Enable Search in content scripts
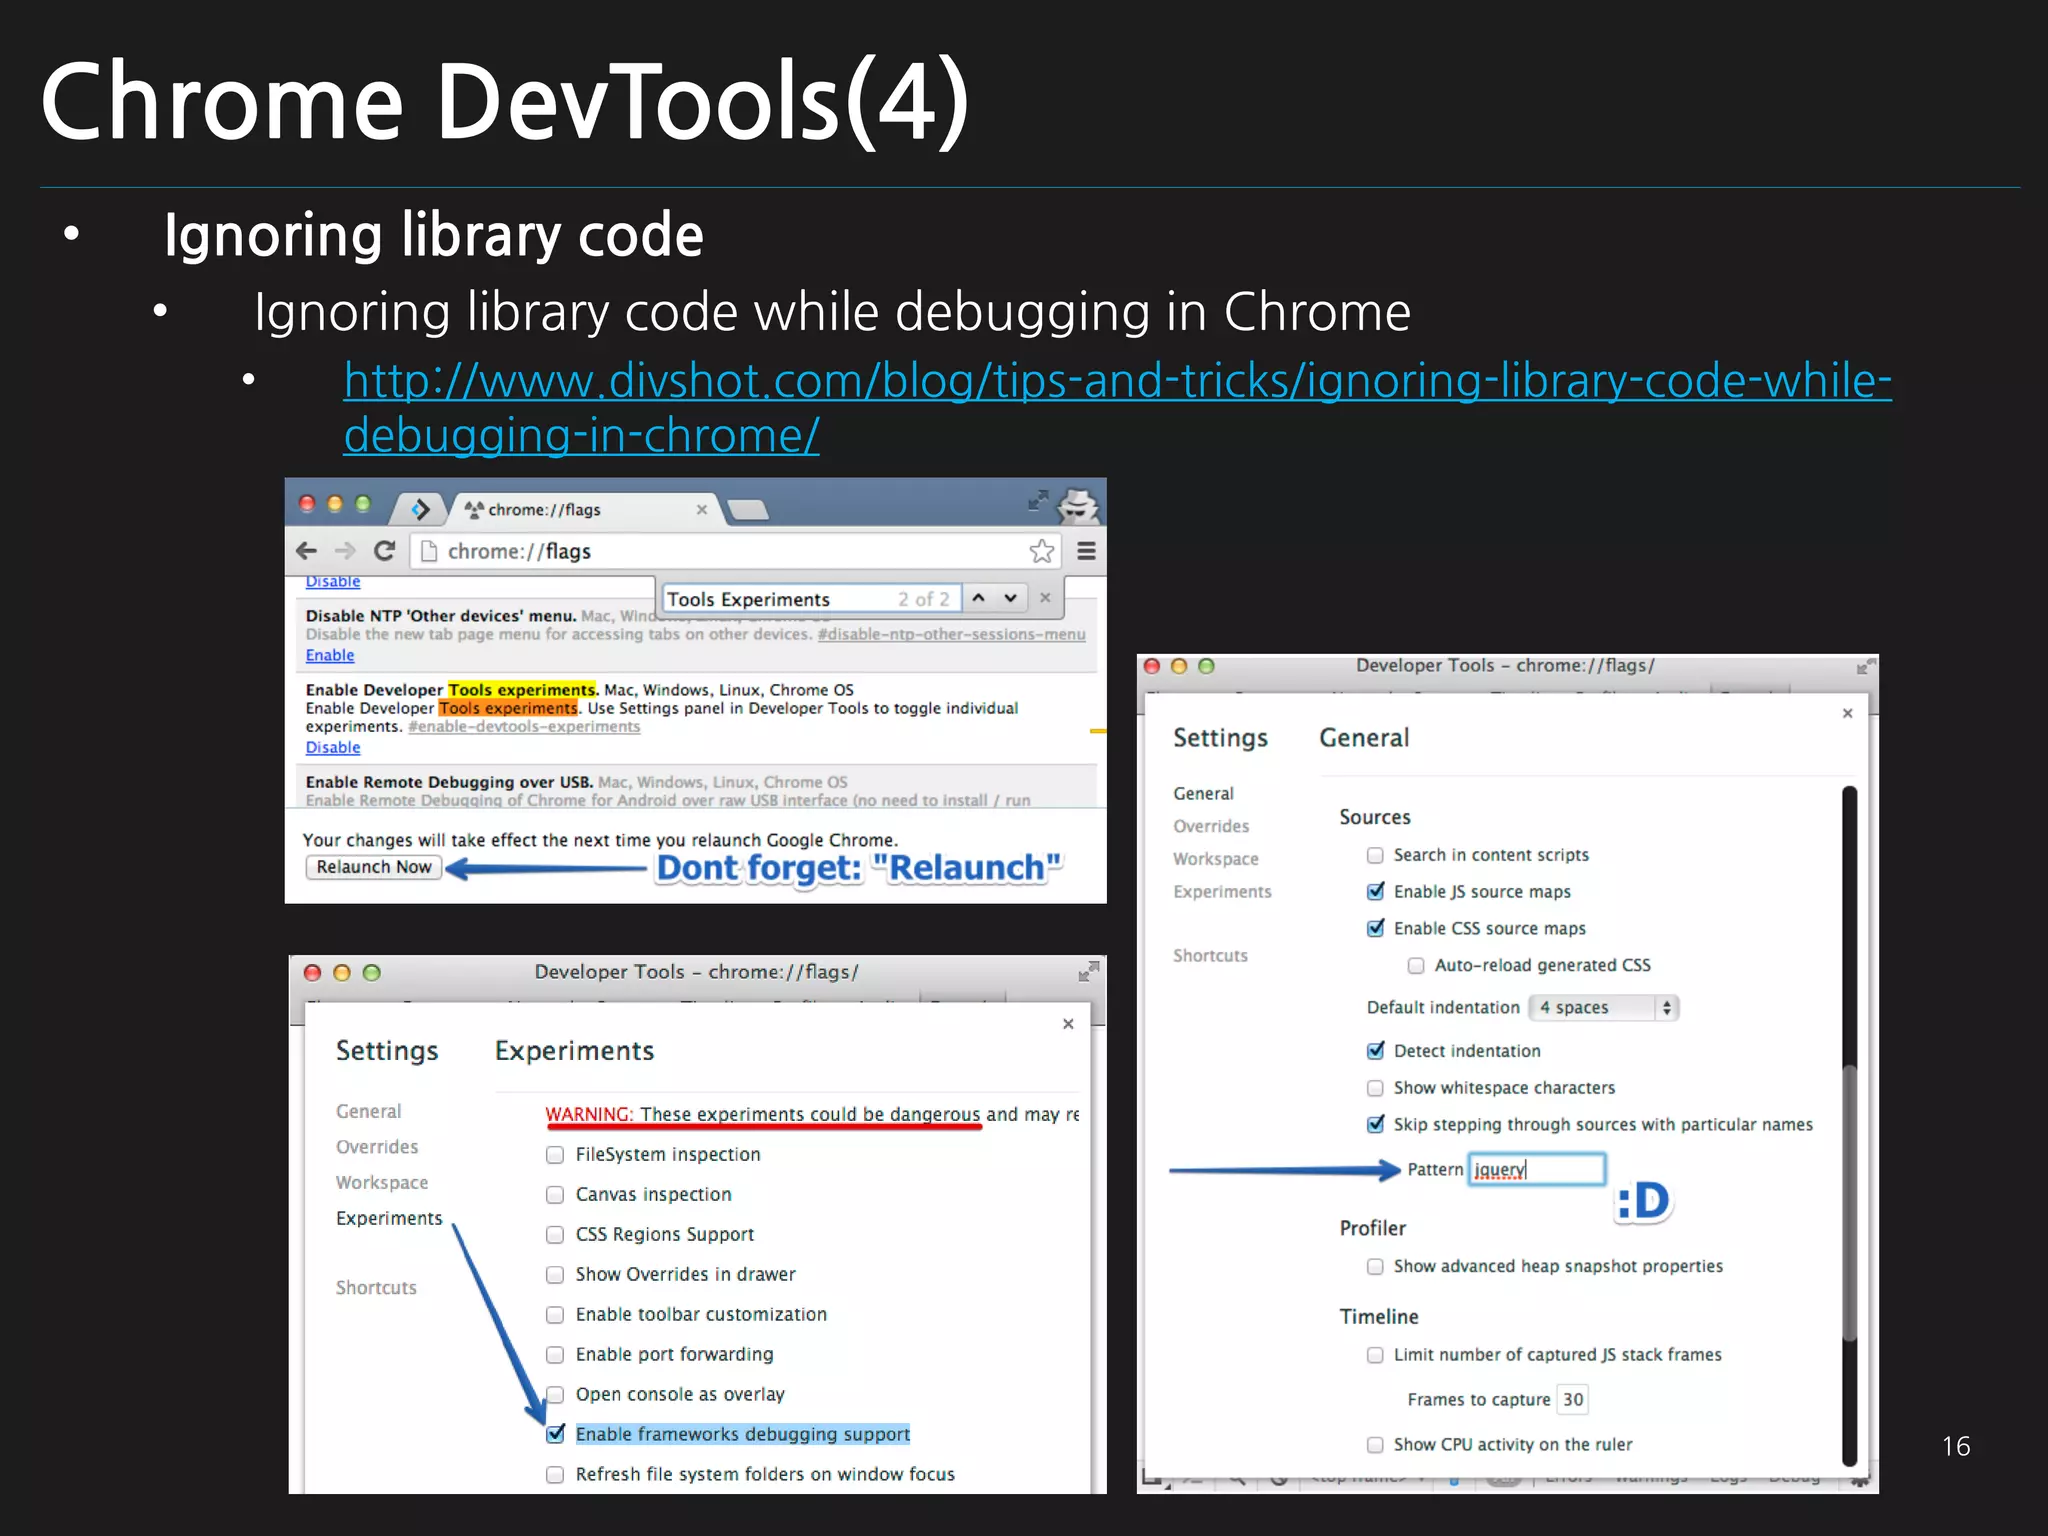The image size is (2048, 1536). 1375,855
